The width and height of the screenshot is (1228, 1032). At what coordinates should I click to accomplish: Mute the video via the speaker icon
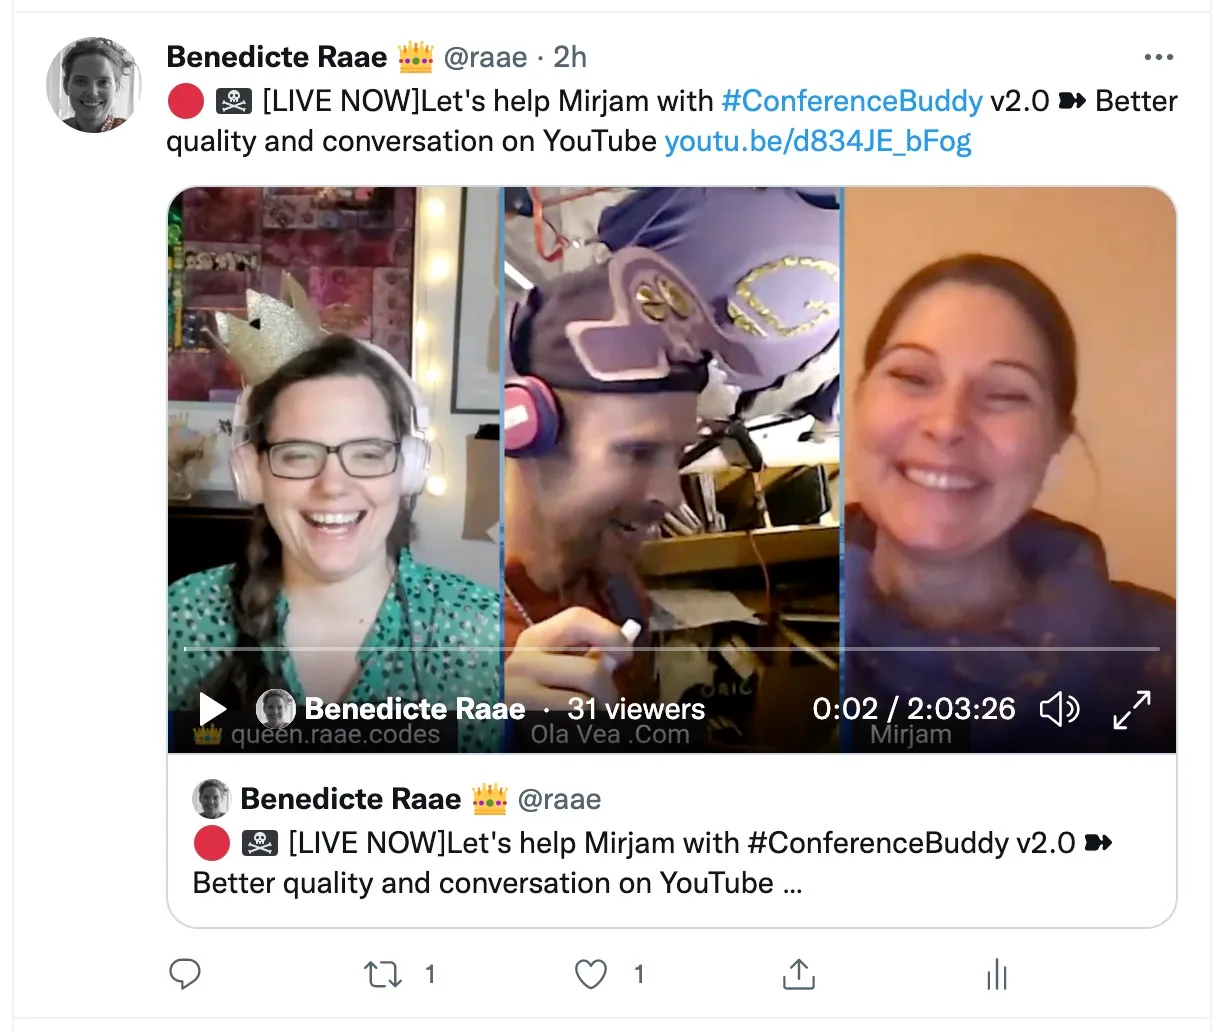click(x=1060, y=709)
